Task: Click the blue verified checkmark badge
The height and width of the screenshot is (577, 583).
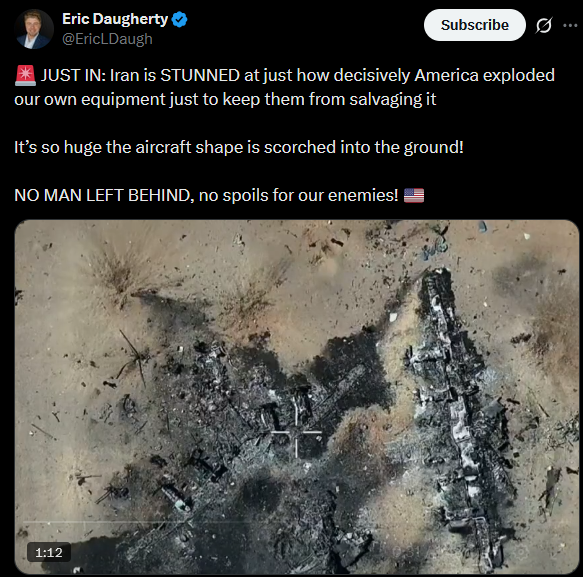Action: 180,19
